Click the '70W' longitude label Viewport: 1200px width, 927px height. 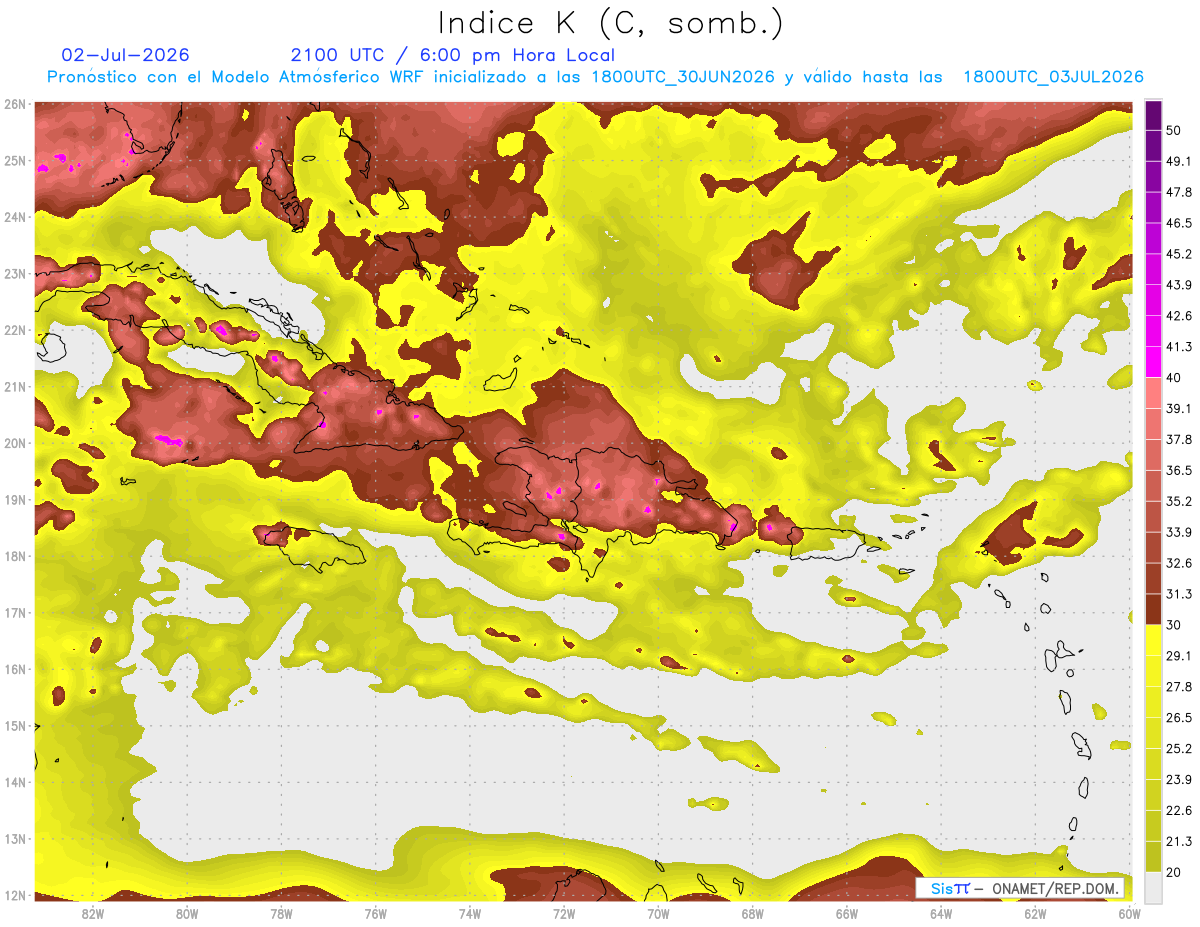click(x=658, y=913)
